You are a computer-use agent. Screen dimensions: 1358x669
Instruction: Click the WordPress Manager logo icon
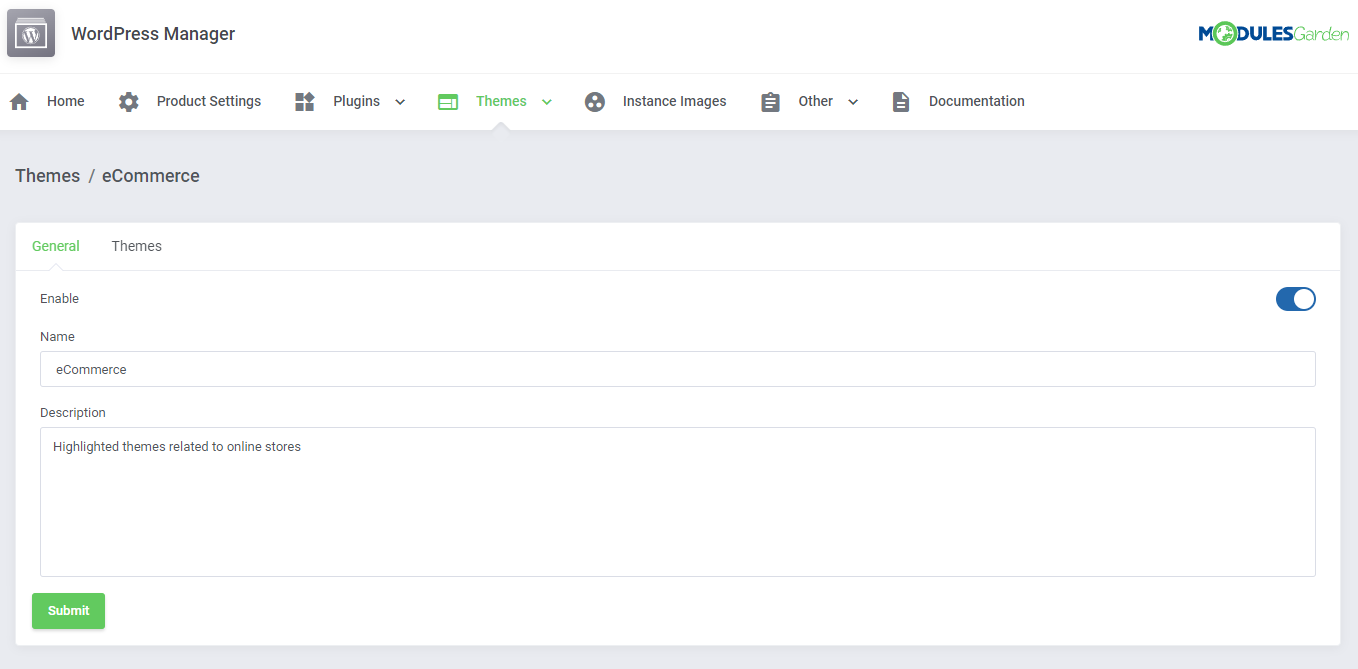30,33
